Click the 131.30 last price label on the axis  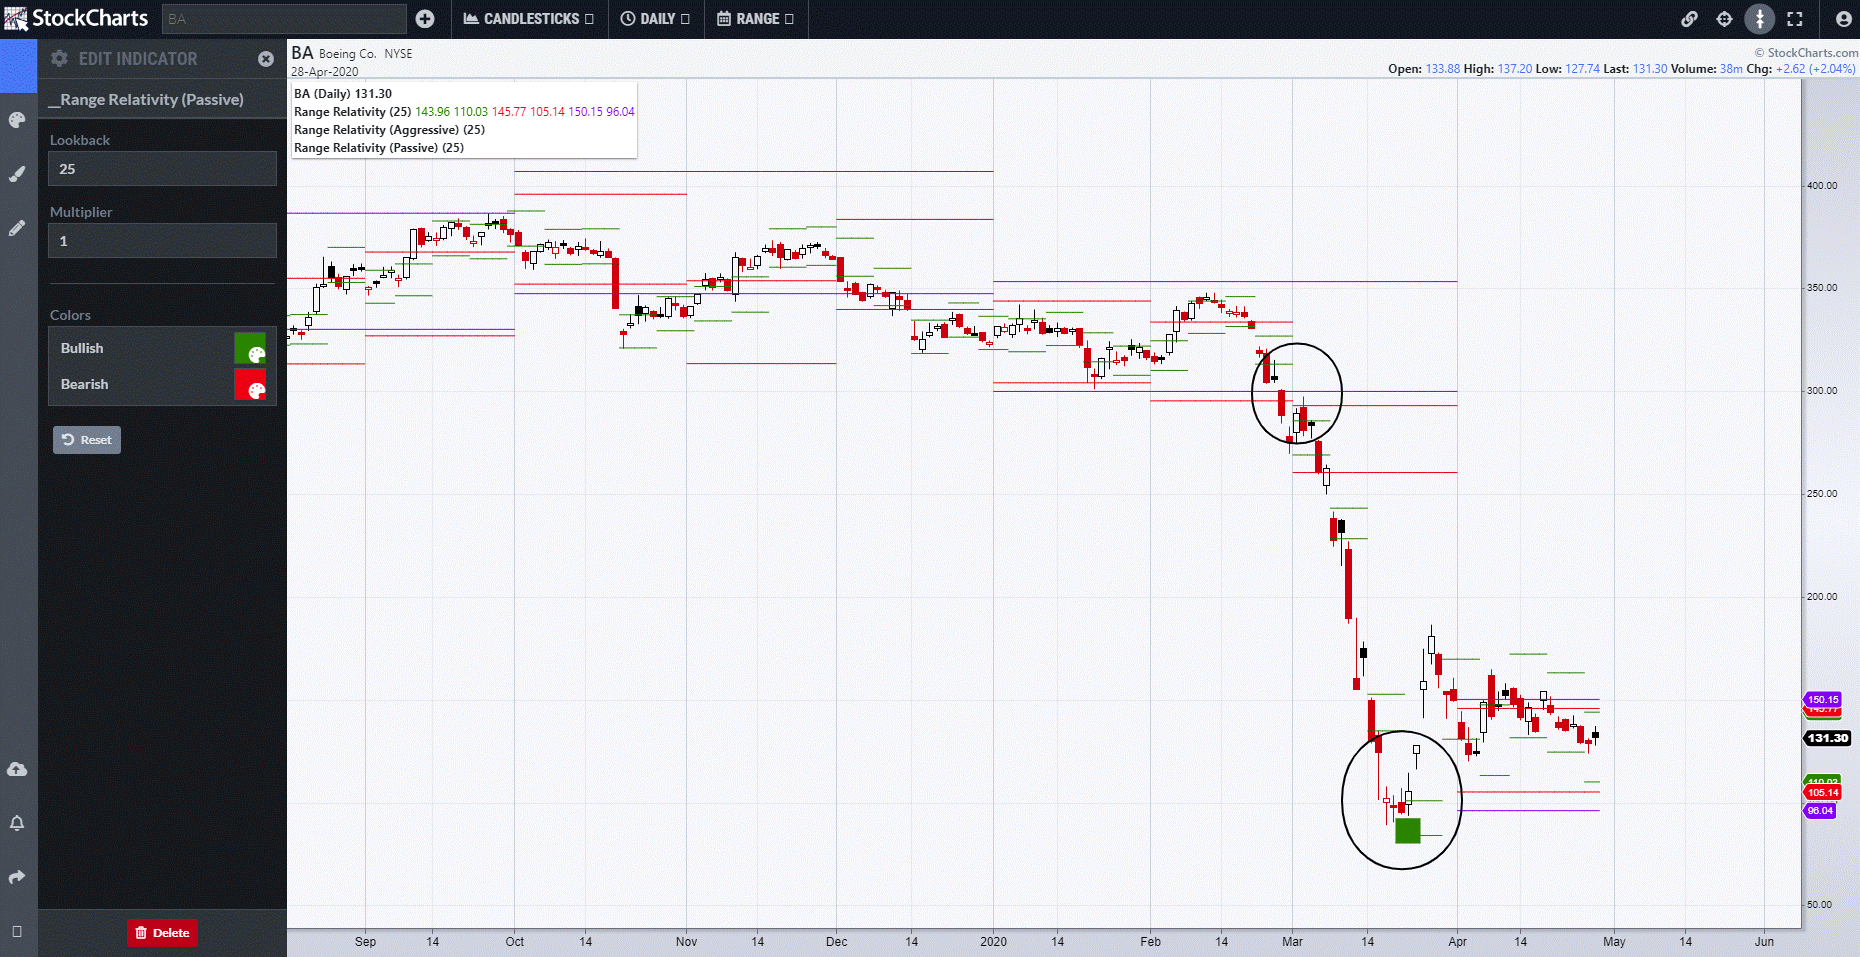tap(1828, 738)
